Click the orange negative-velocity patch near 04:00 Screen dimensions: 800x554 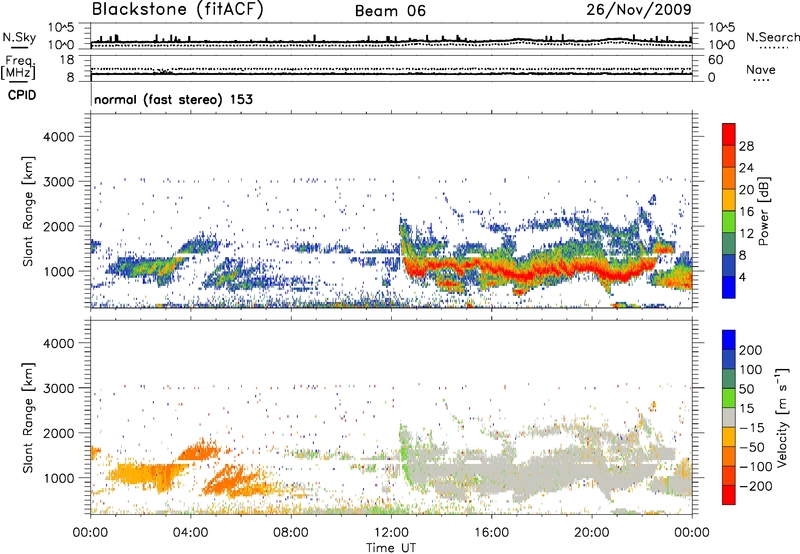pos(199,451)
